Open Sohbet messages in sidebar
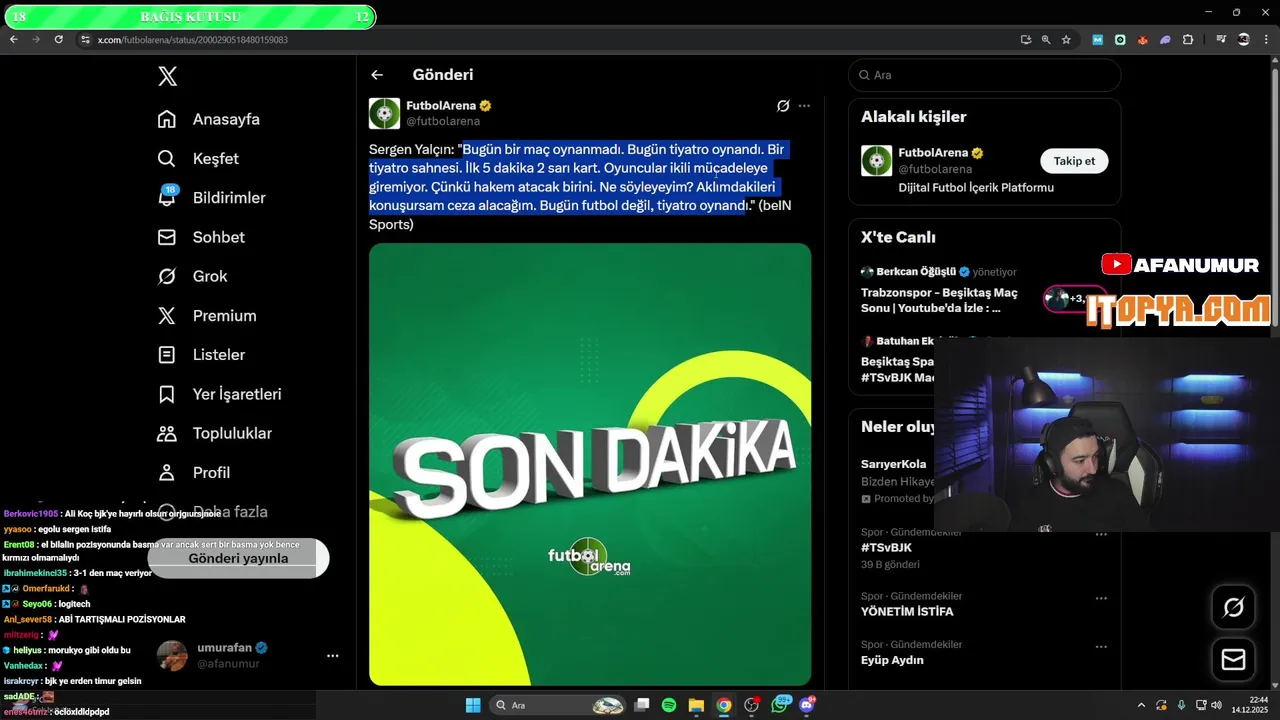The image size is (1280, 720). pyautogui.click(x=201, y=237)
